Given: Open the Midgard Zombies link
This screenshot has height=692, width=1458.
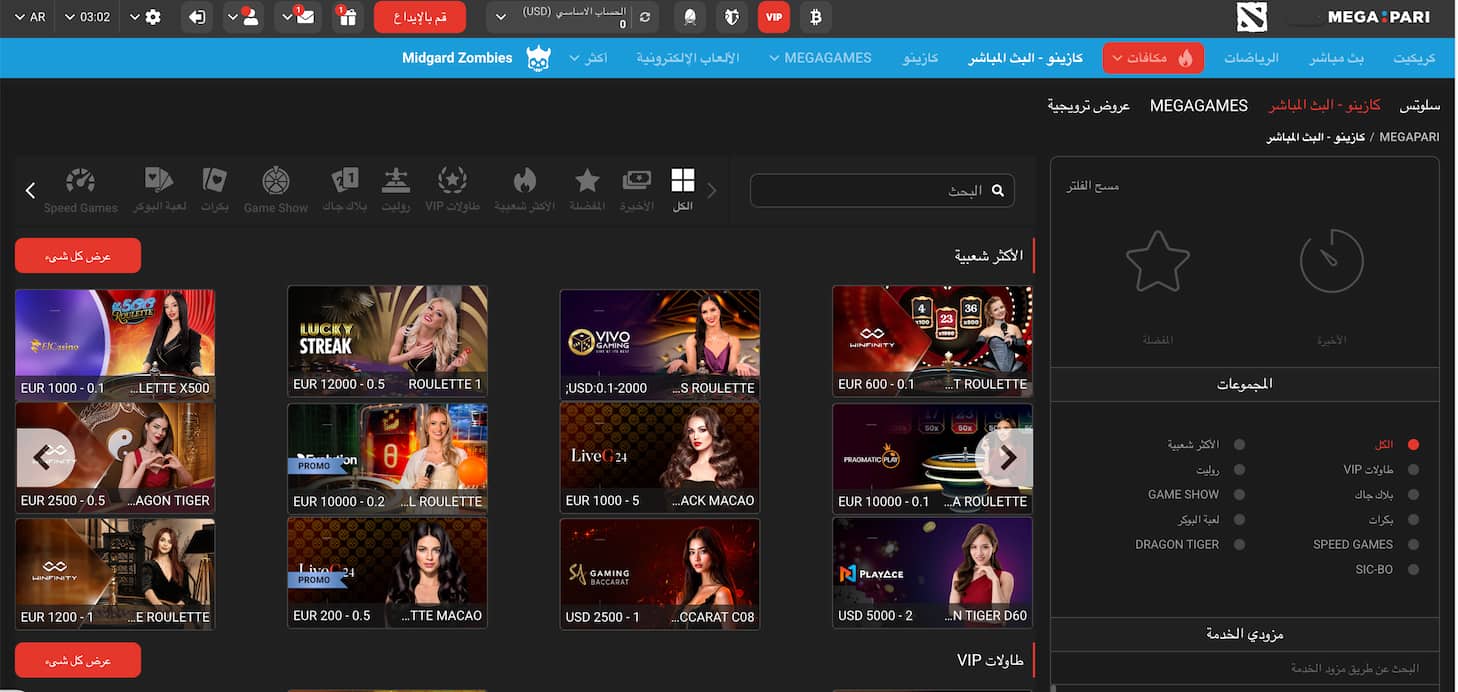Looking at the screenshot, I should tap(457, 58).
